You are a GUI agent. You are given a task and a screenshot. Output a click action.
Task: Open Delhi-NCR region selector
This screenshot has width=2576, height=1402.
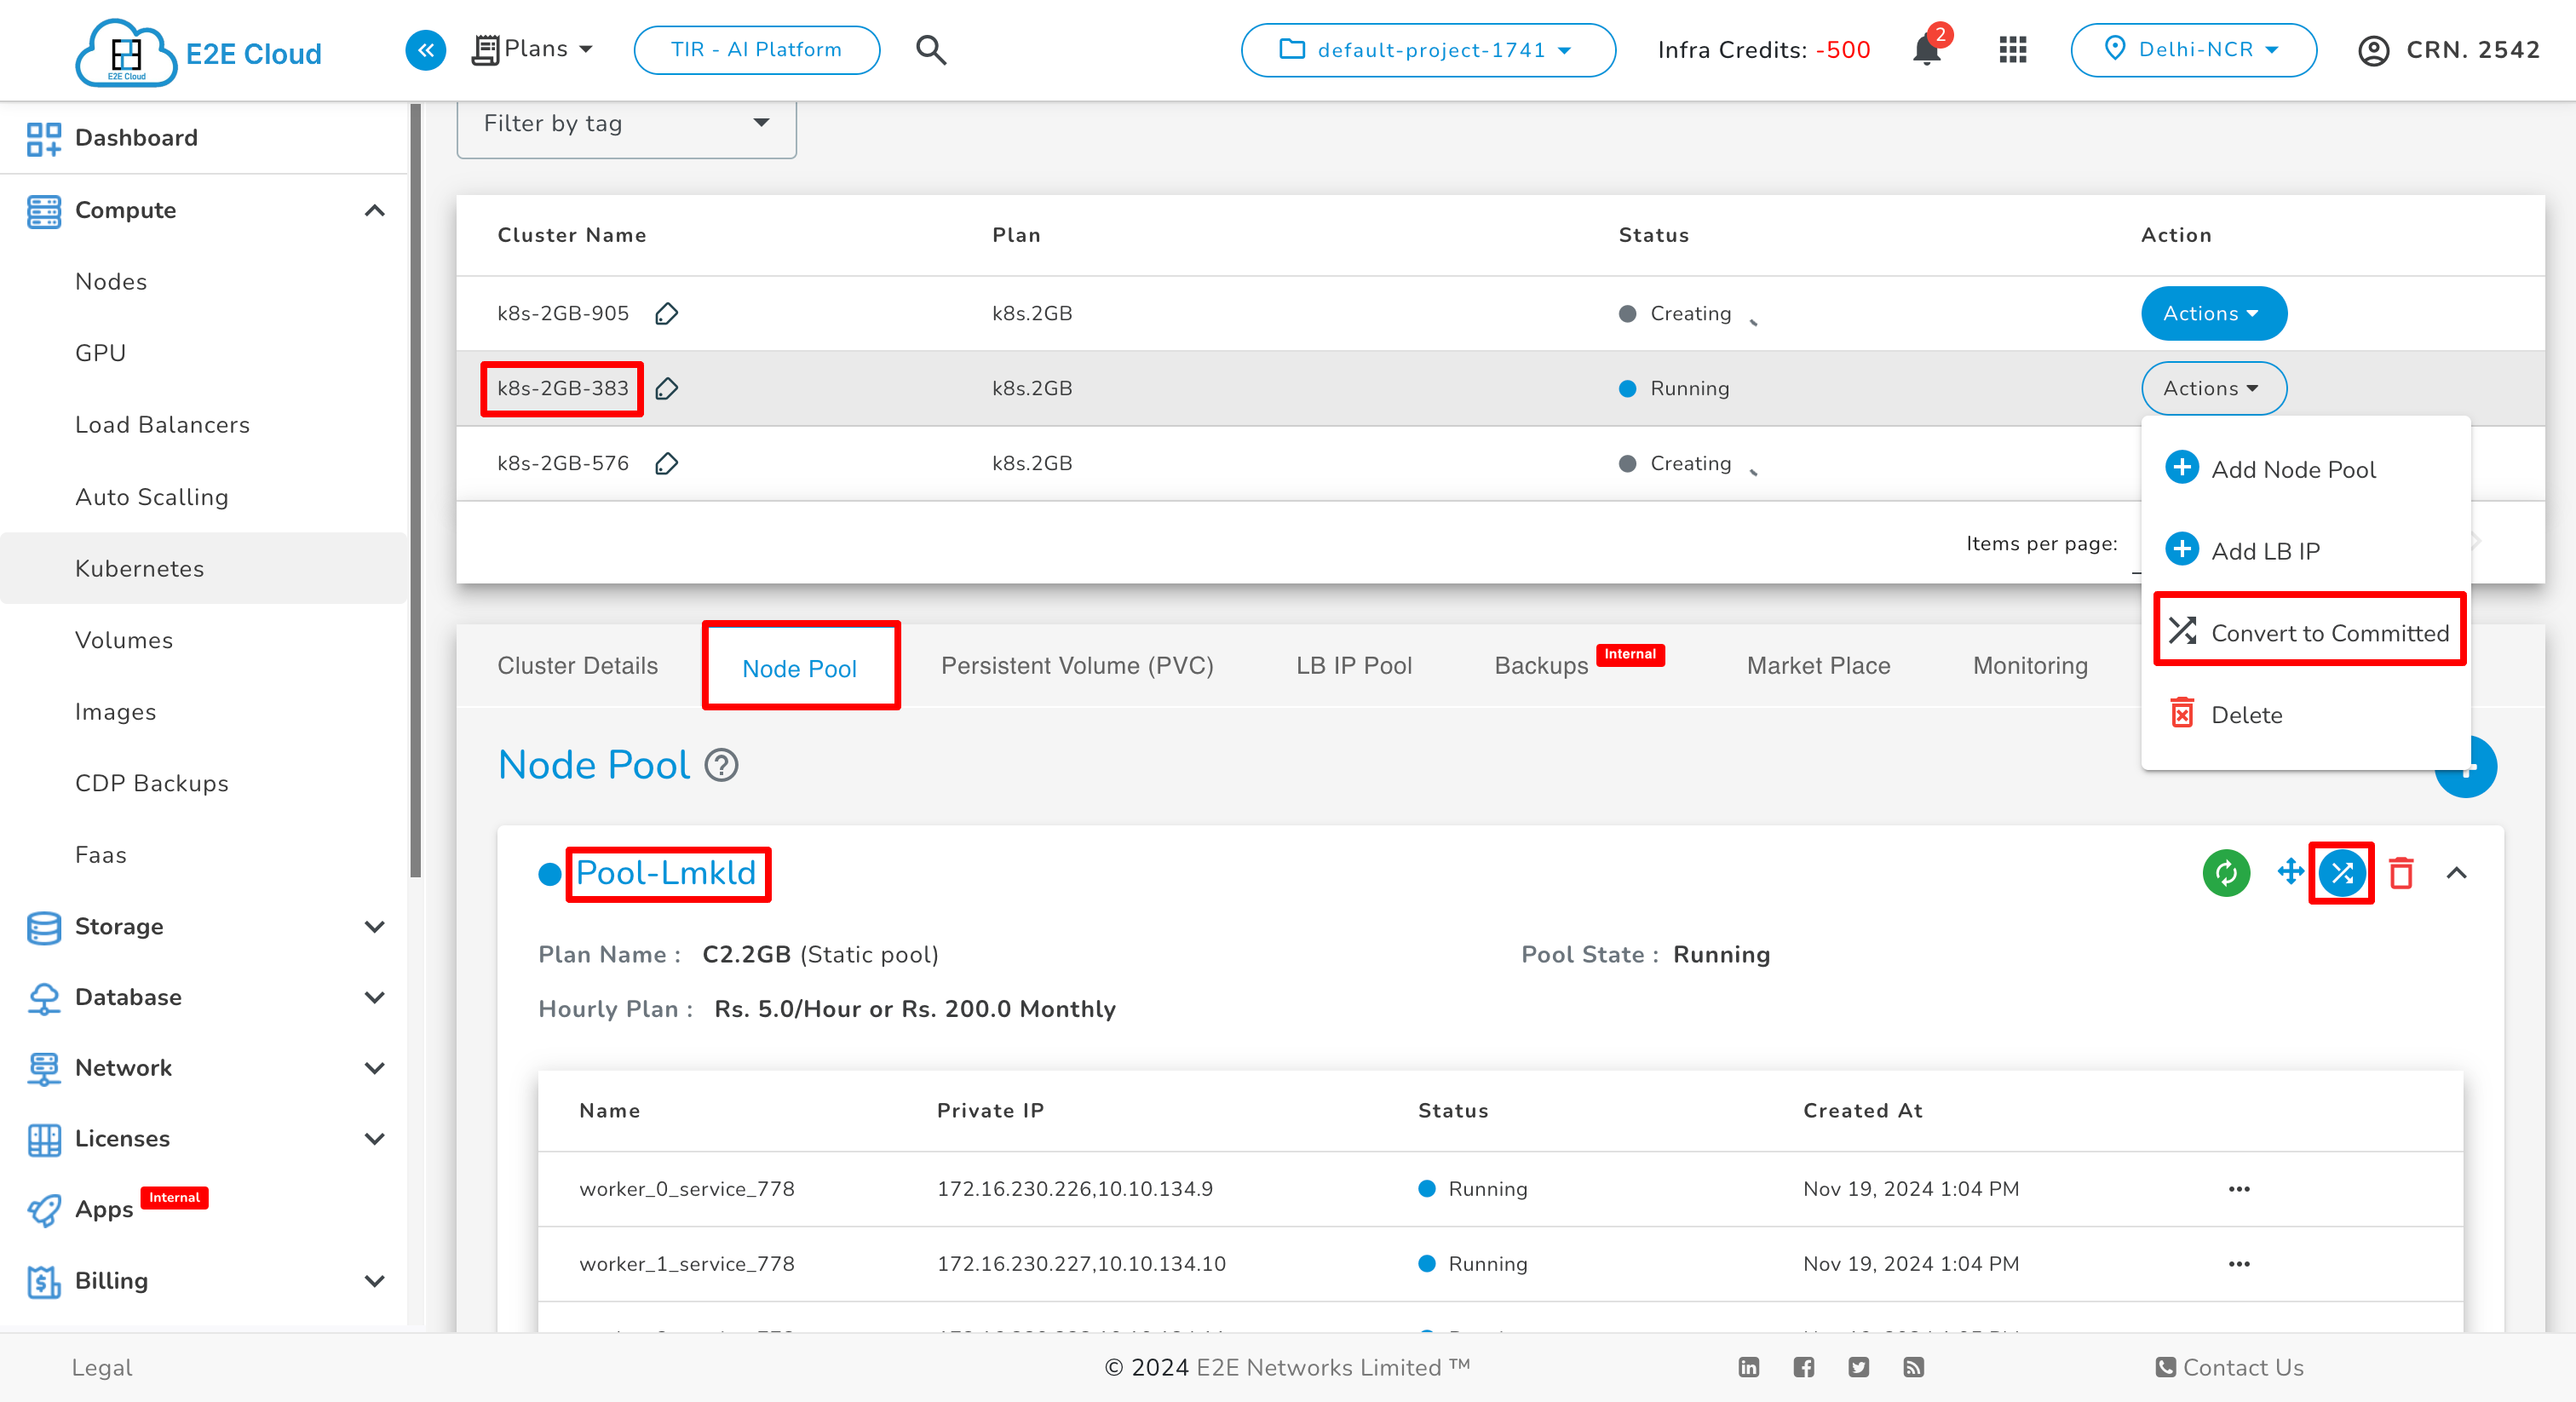pos(2193,49)
